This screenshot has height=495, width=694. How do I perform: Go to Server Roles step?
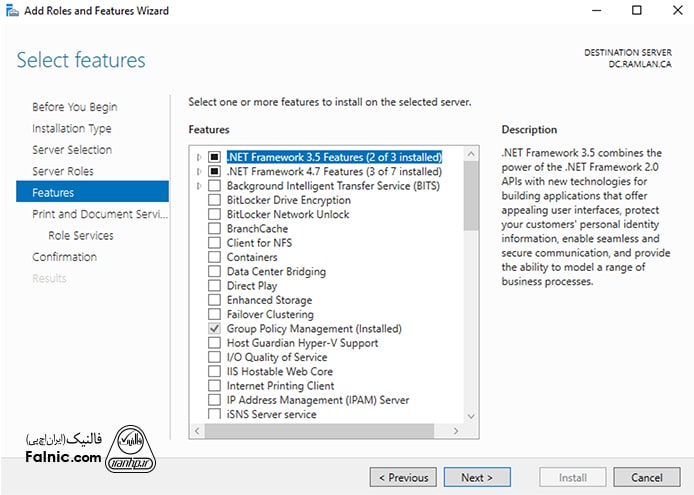(x=63, y=171)
